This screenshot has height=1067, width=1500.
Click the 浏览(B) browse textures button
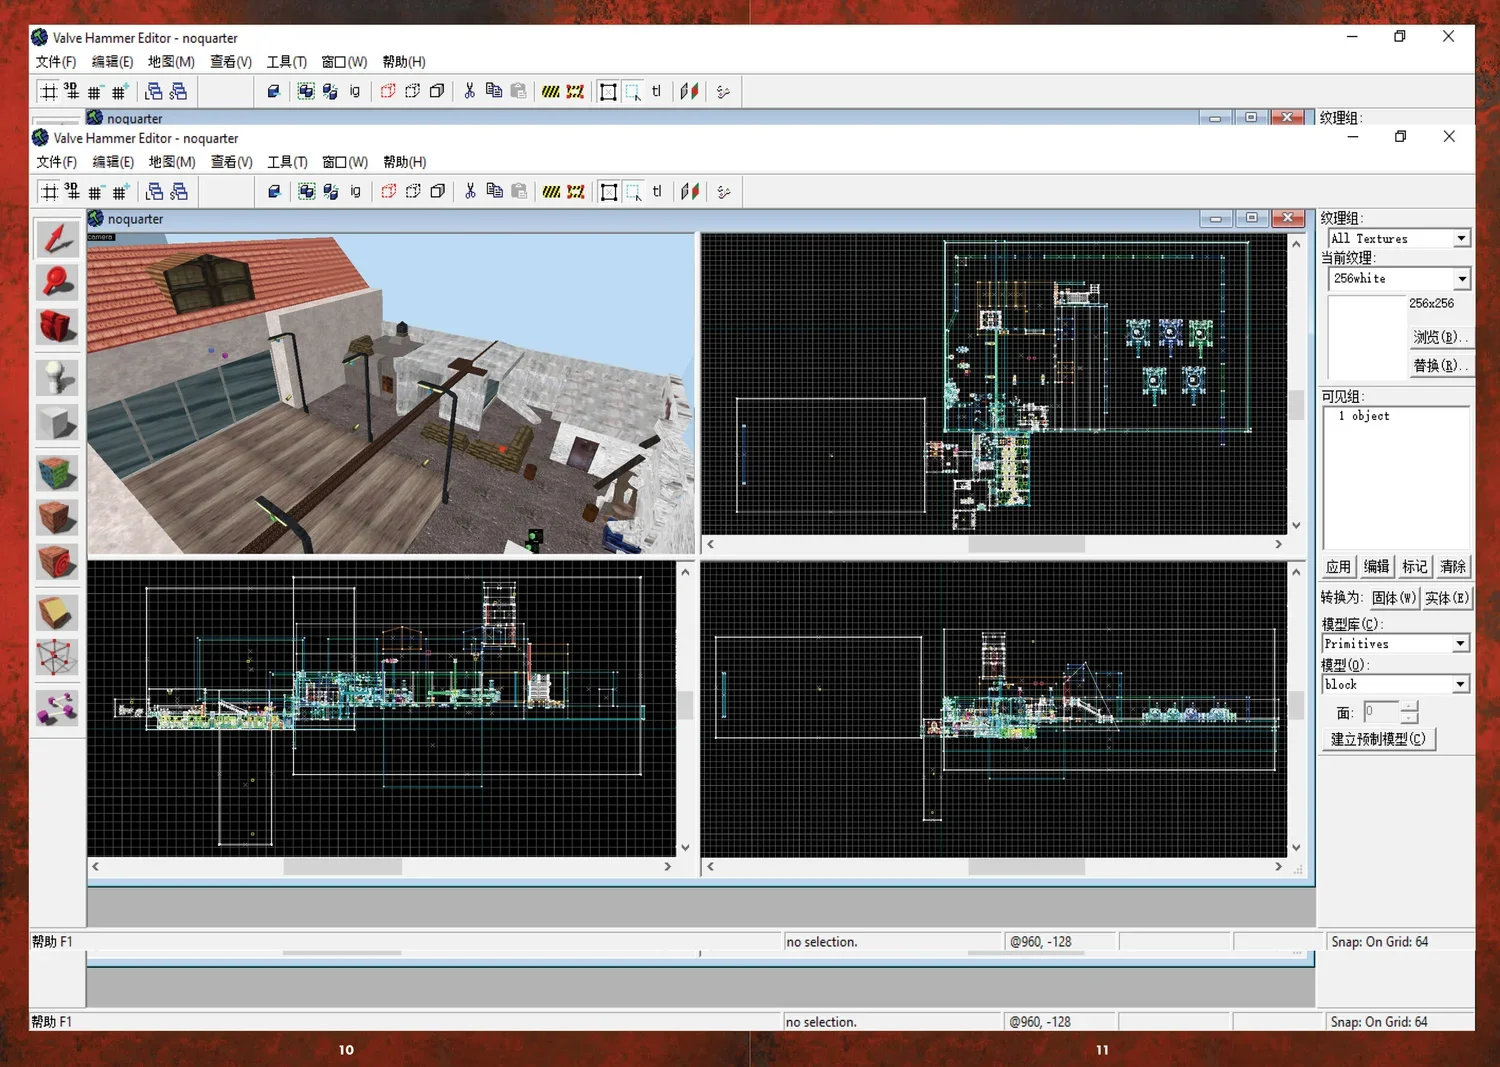pyautogui.click(x=1439, y=337)
